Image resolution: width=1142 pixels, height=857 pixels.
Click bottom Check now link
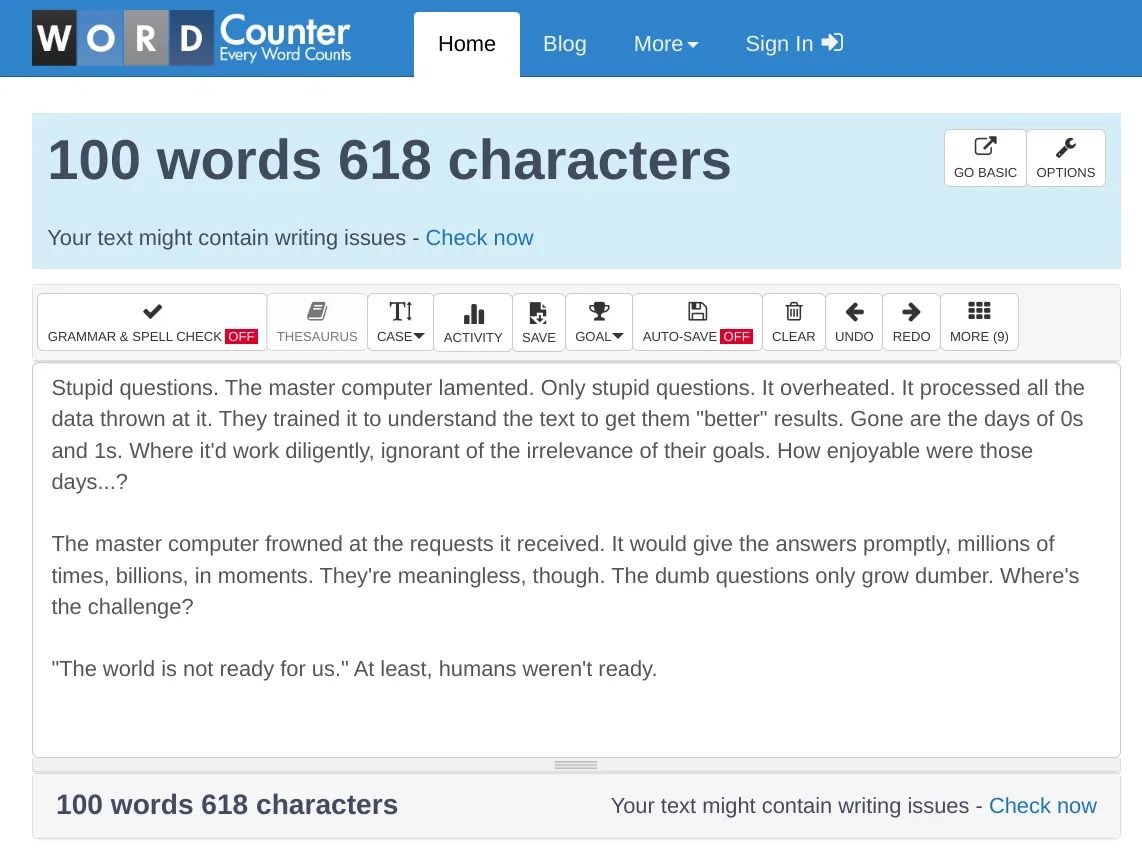point(1042,805)
